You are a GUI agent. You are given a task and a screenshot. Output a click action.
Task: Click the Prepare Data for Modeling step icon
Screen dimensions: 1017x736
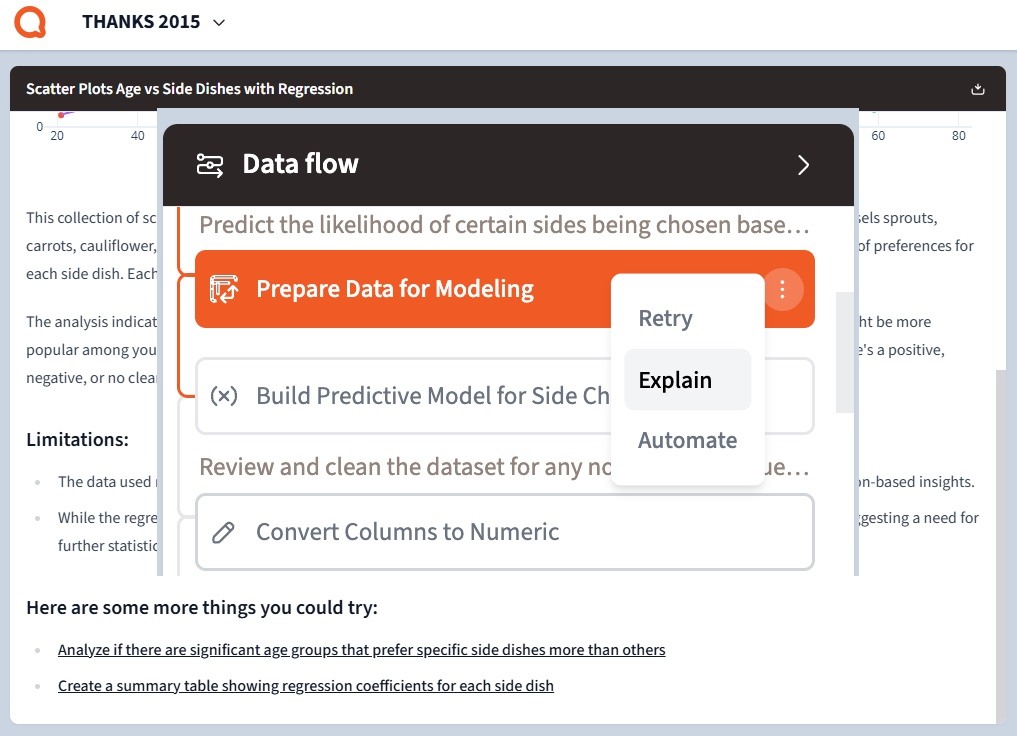point(224,290)
